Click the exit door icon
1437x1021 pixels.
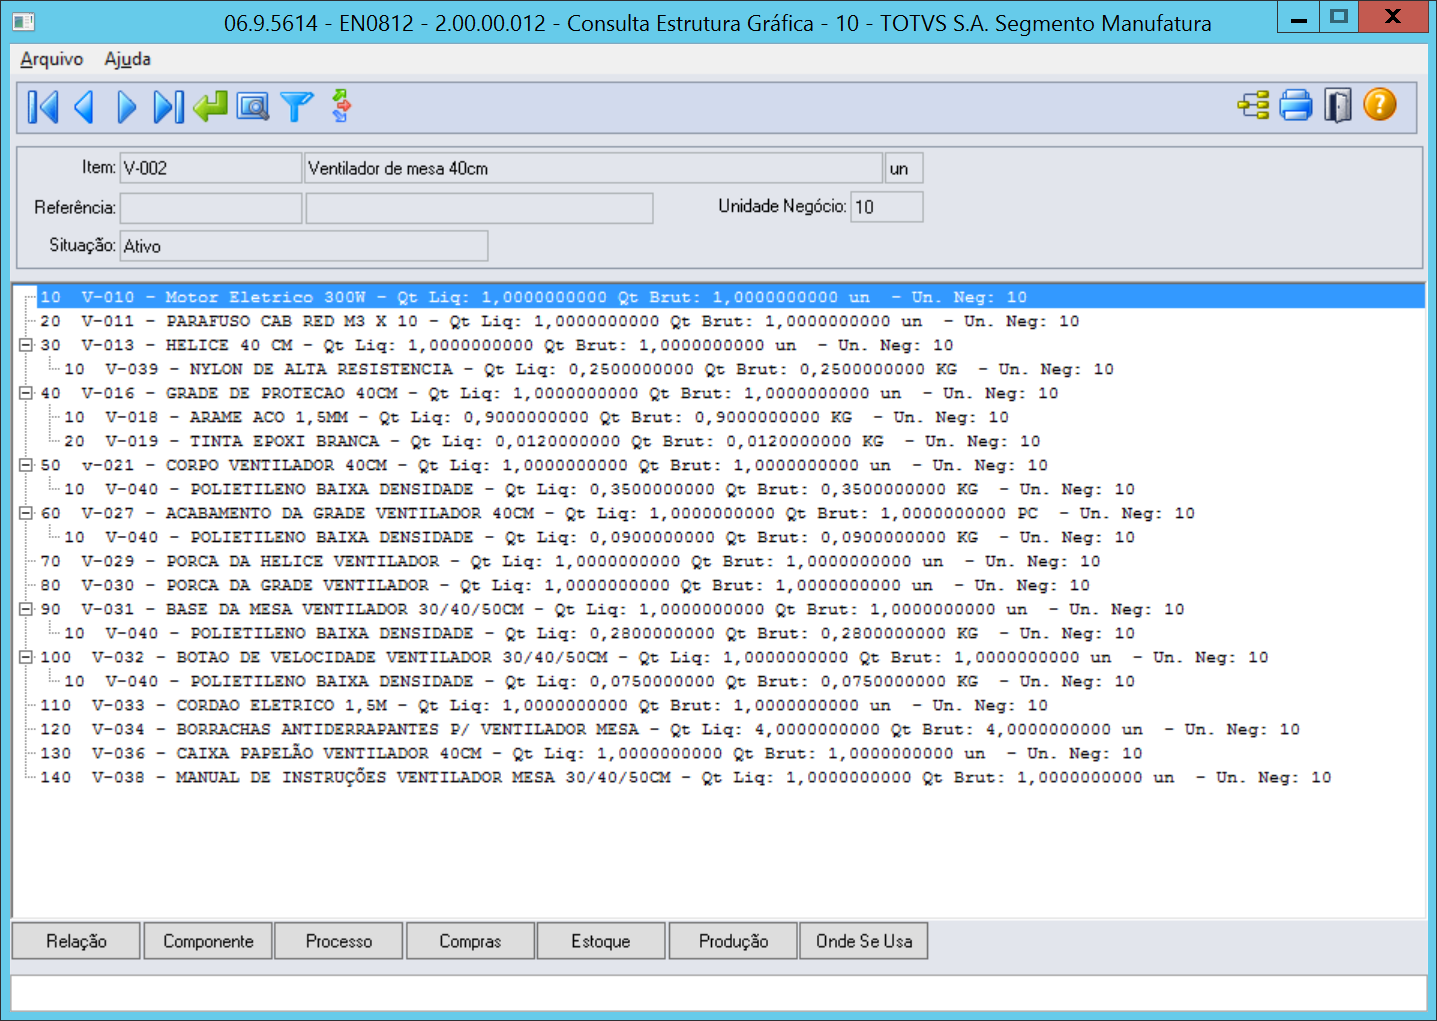[1338, 105]
